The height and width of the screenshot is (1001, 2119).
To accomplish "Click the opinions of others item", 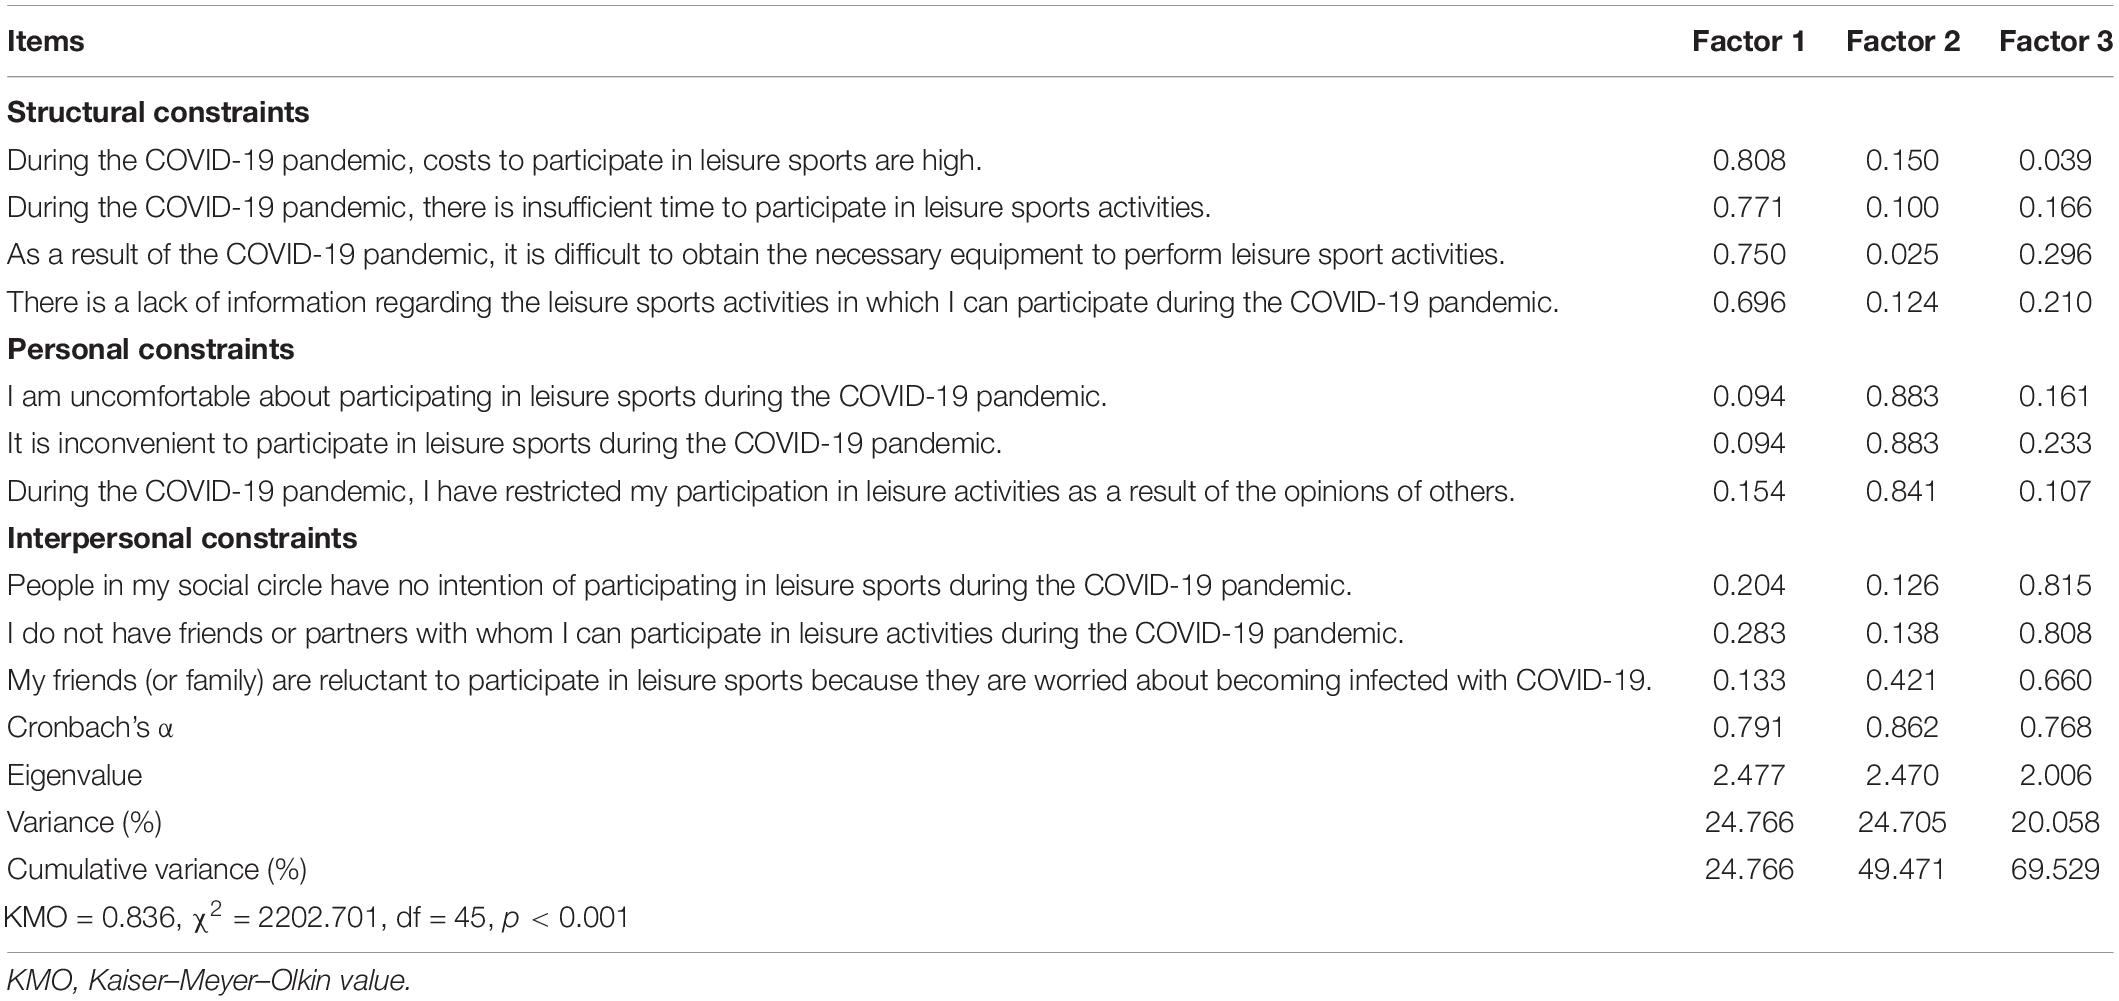I will point(761,491).
